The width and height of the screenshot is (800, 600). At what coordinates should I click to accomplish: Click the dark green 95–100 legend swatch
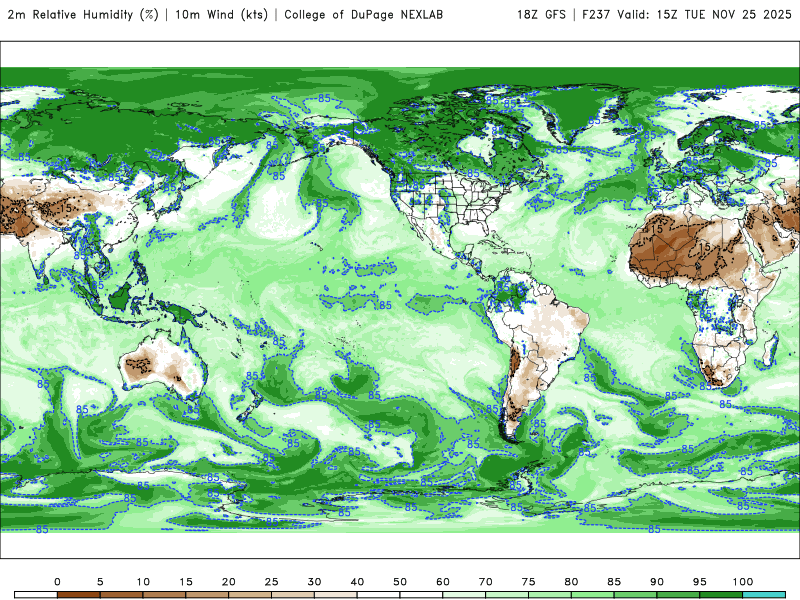tap(721, 595)
